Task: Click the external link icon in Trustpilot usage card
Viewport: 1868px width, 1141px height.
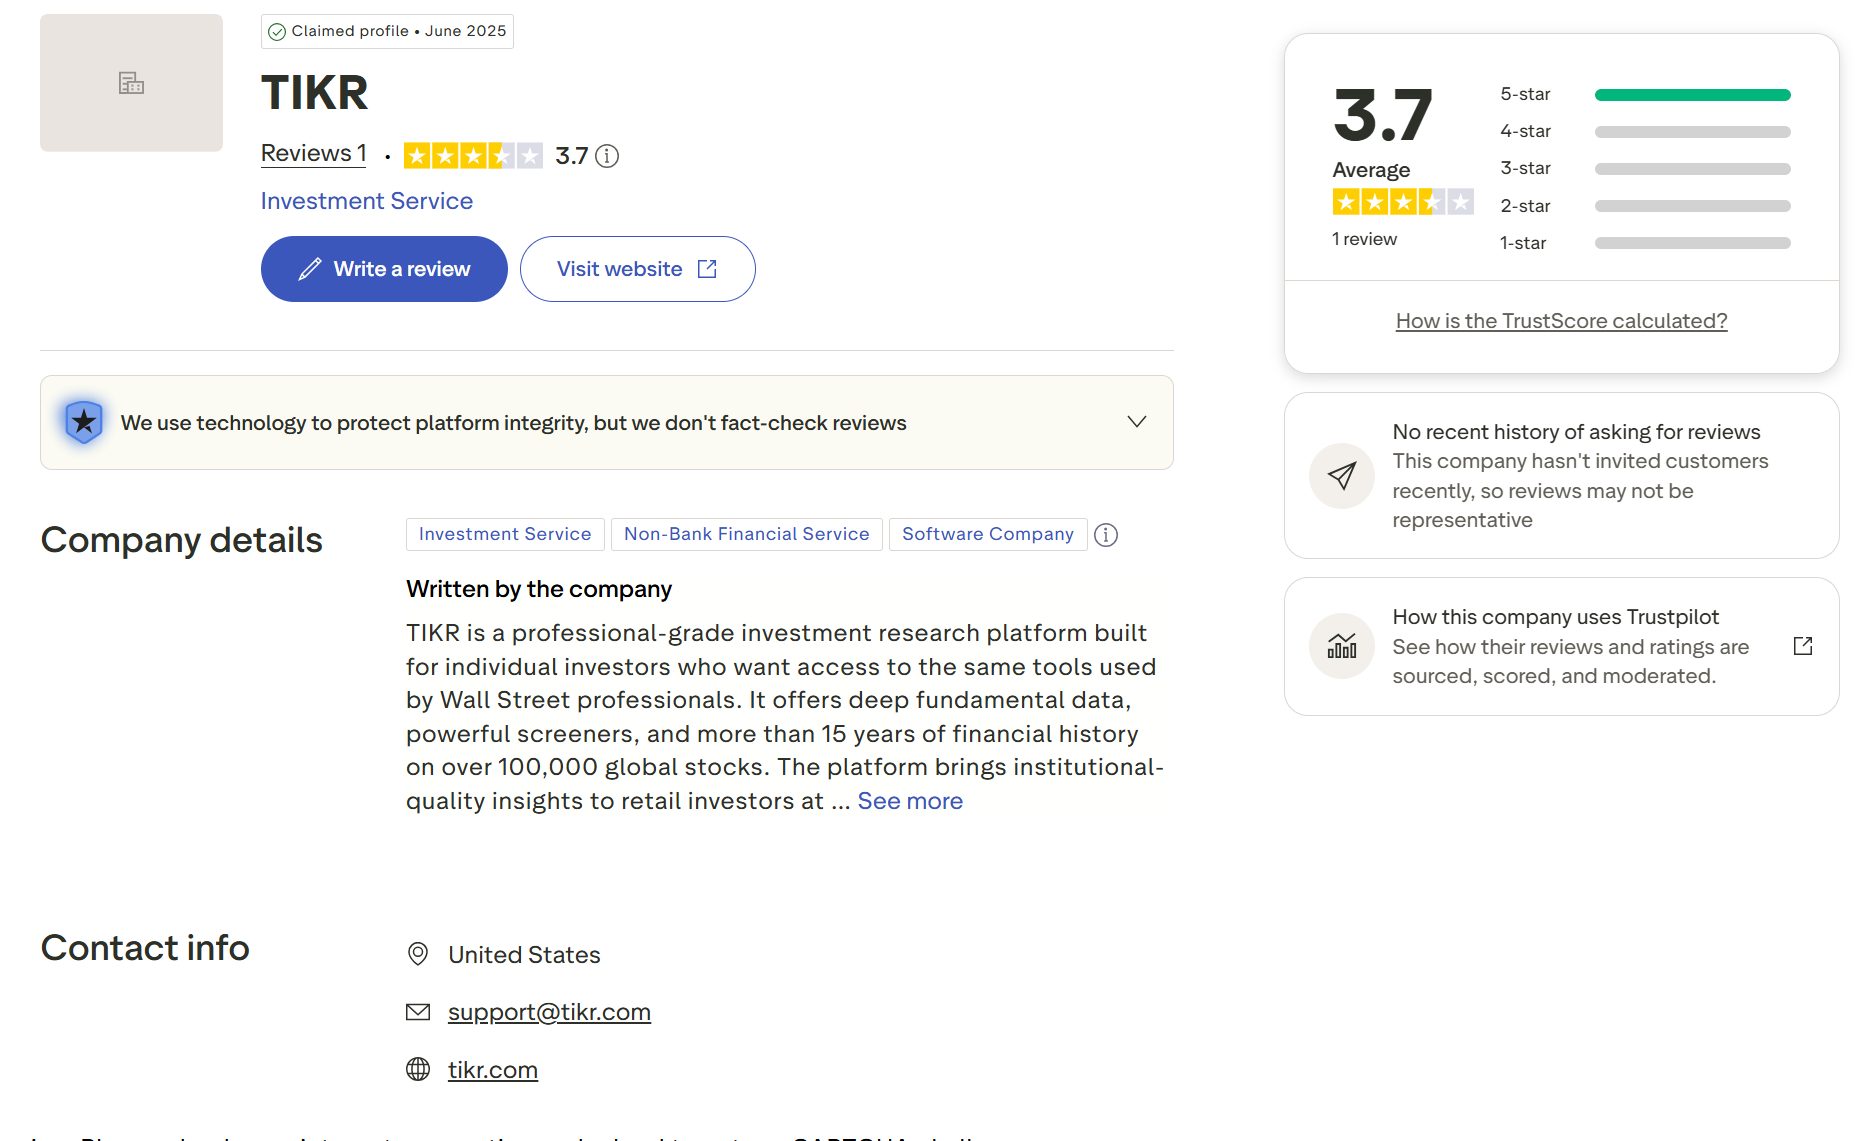Action: pos(1803,646)
